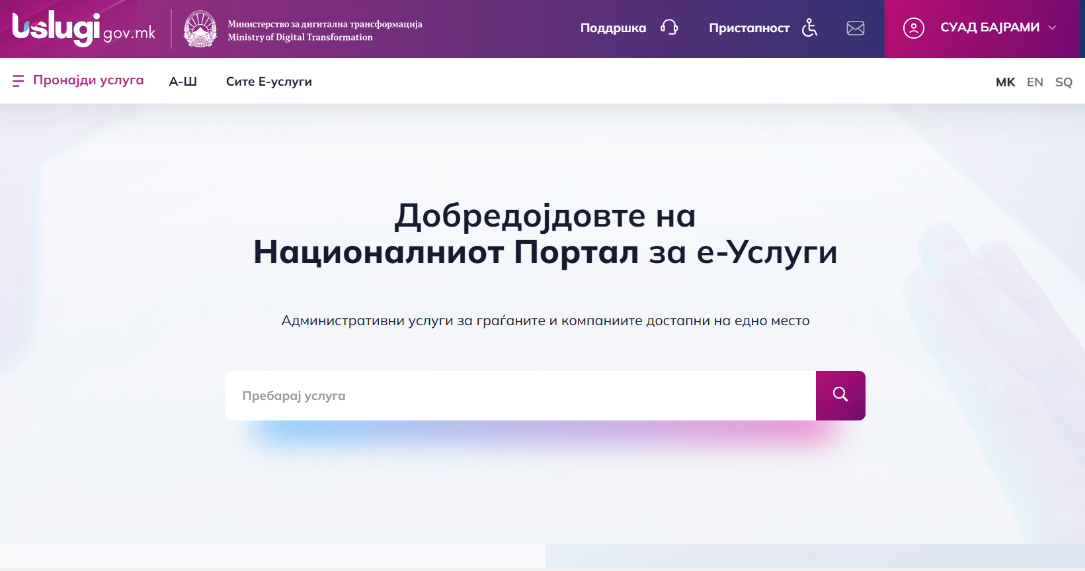Switch language to EN
This screenshot has height=571, width=1085.
pyautogui.click(x=1035, y=82)
